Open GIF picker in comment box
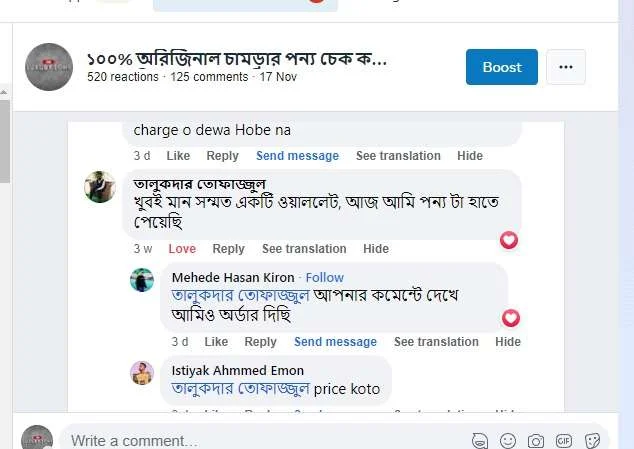634x449 pixels. [564, 441]
